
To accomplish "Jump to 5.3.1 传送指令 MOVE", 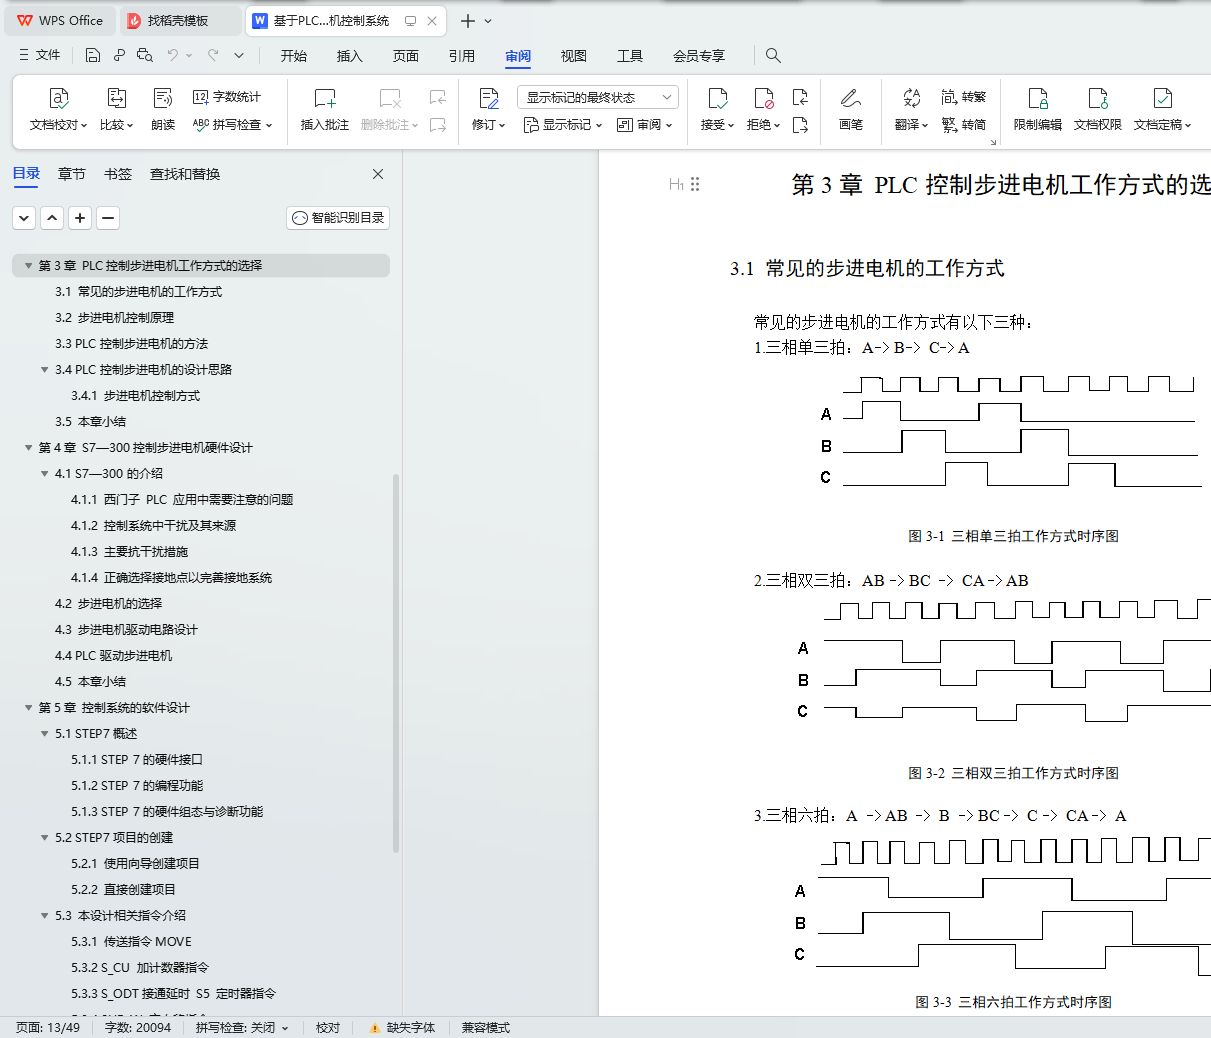I will (x=131, y=942).
